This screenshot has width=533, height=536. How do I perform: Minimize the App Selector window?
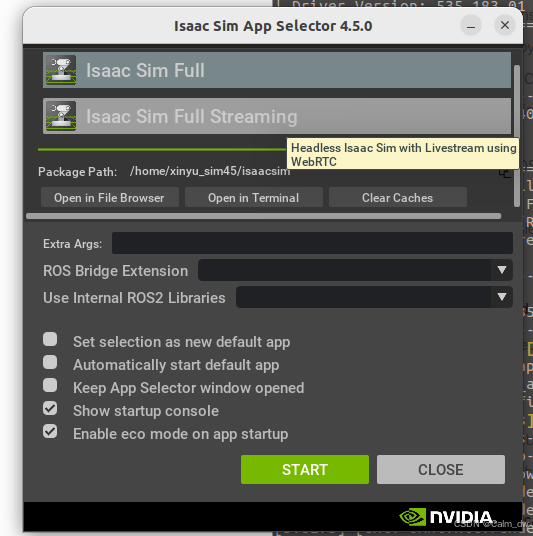(471, 25)
